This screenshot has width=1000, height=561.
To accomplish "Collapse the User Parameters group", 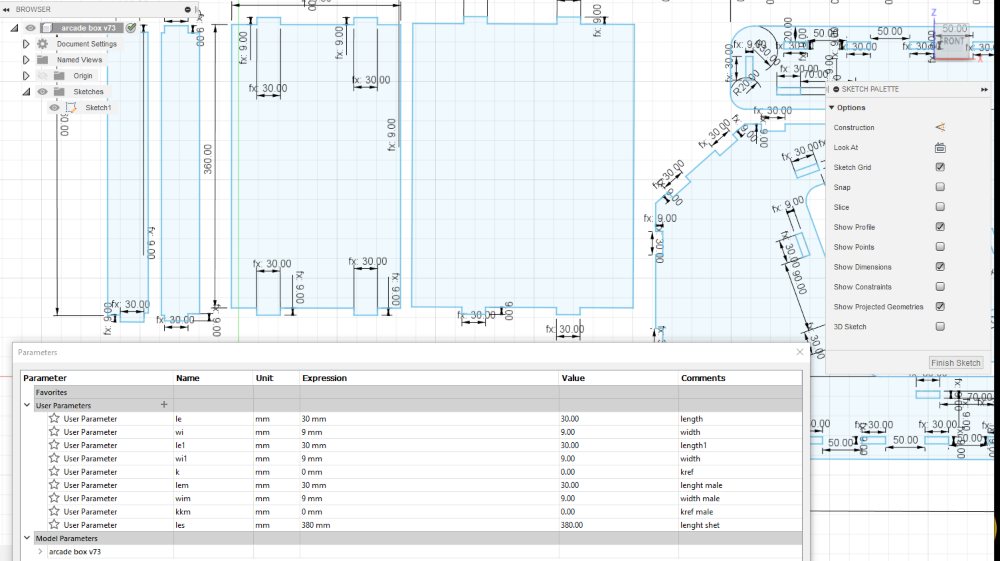I will click(x=27, y=405).
